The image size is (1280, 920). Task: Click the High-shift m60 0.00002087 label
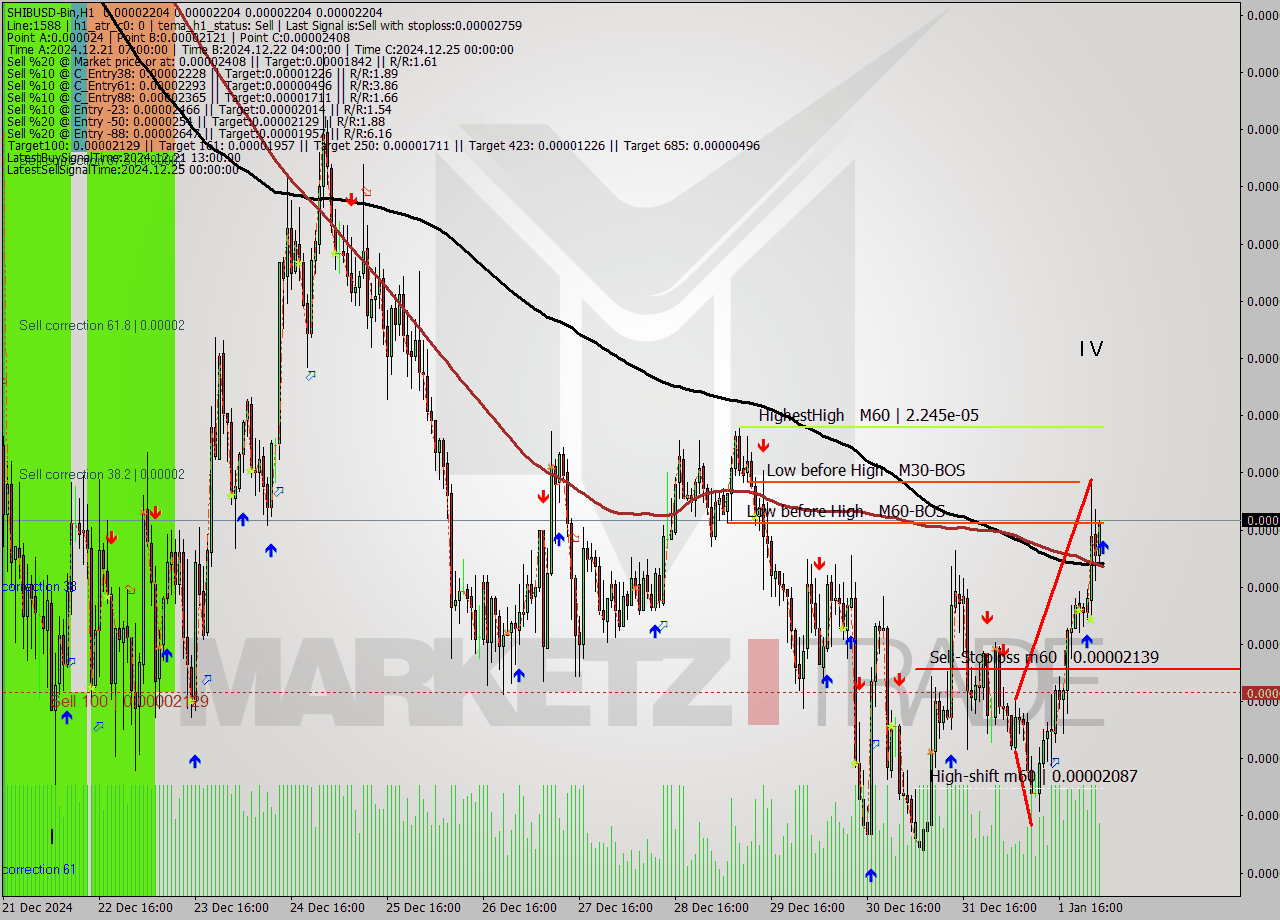pyautogui.click(x=1033, y=776)
